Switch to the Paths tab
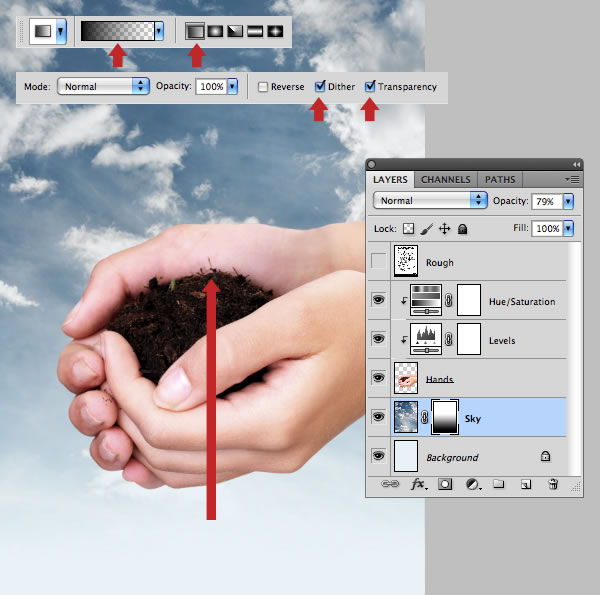This screenshot has height=595, width=600. coord(500,179)
